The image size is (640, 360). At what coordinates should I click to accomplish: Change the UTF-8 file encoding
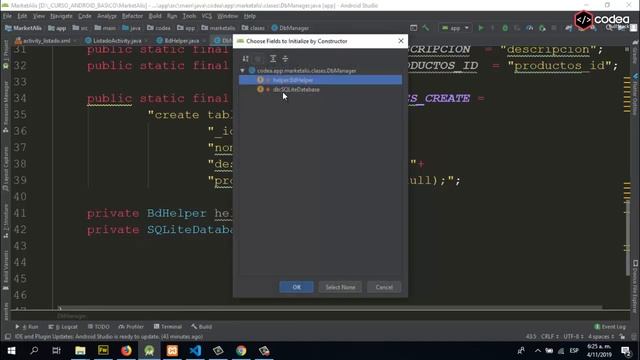[573, 337]
